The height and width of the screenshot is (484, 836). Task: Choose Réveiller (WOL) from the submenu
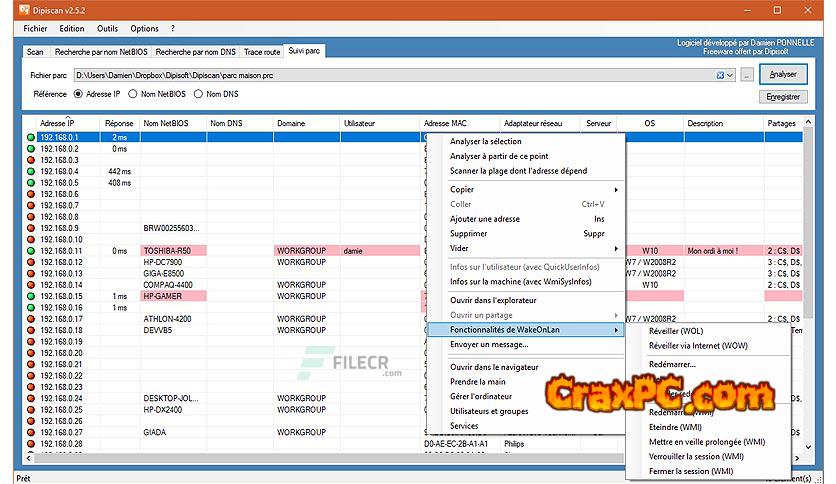(x=677, y=330)
